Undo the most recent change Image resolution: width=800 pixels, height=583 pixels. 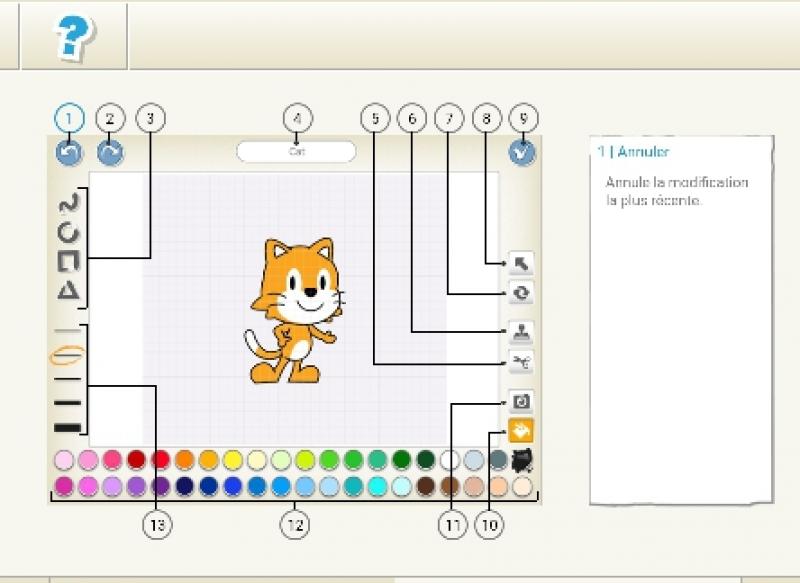pyautogui.click(x=69, y=152)
